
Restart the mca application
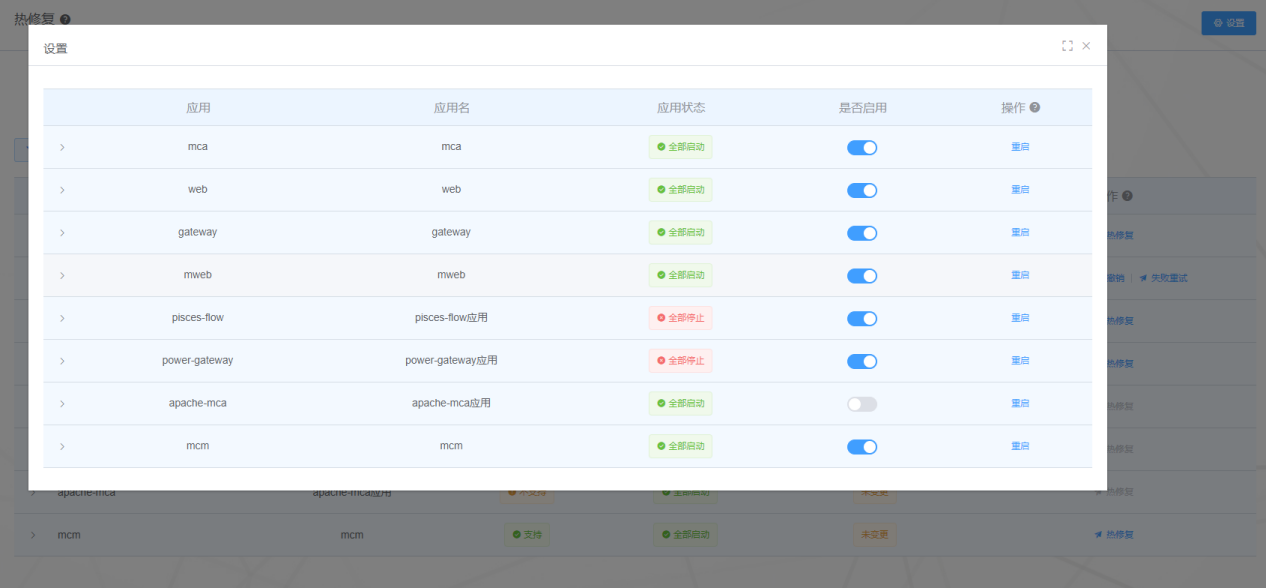coord(1020,147)
